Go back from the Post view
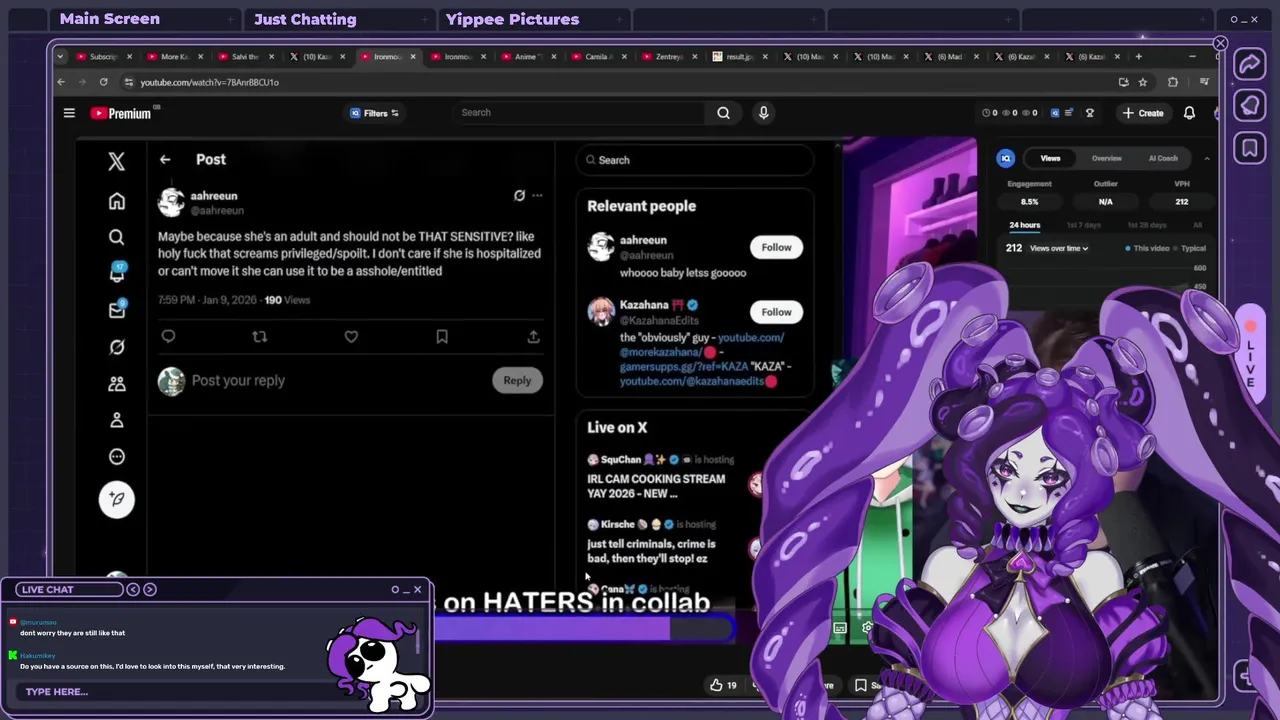The image size is (1280, 720). pos(165,159)
